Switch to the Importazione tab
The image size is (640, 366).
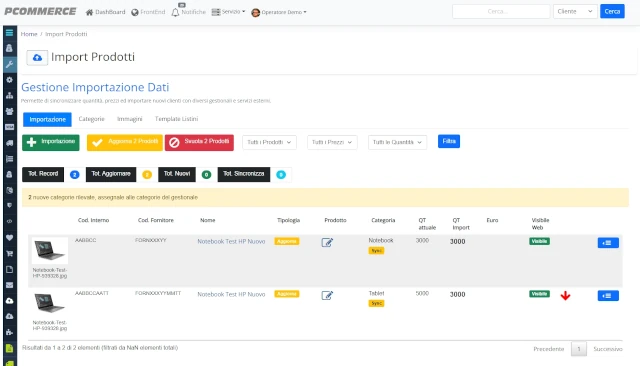pos(47,119)
